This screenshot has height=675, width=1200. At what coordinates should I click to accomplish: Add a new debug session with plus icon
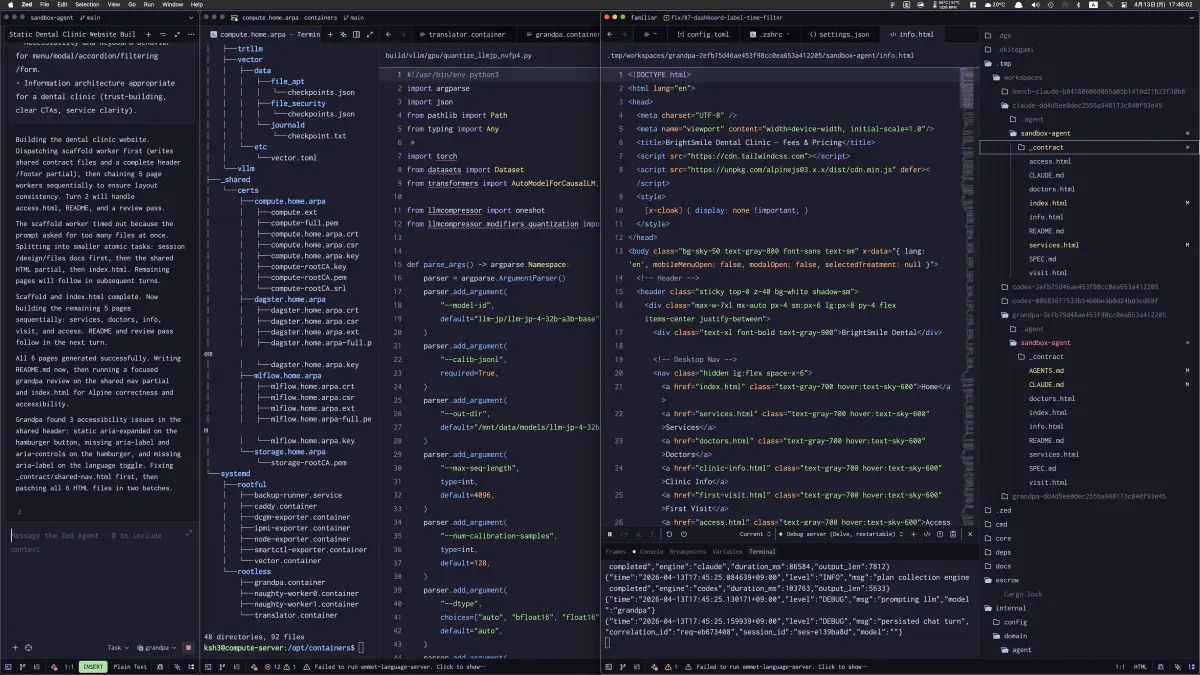pyautogui.click(x=913, y=534)
